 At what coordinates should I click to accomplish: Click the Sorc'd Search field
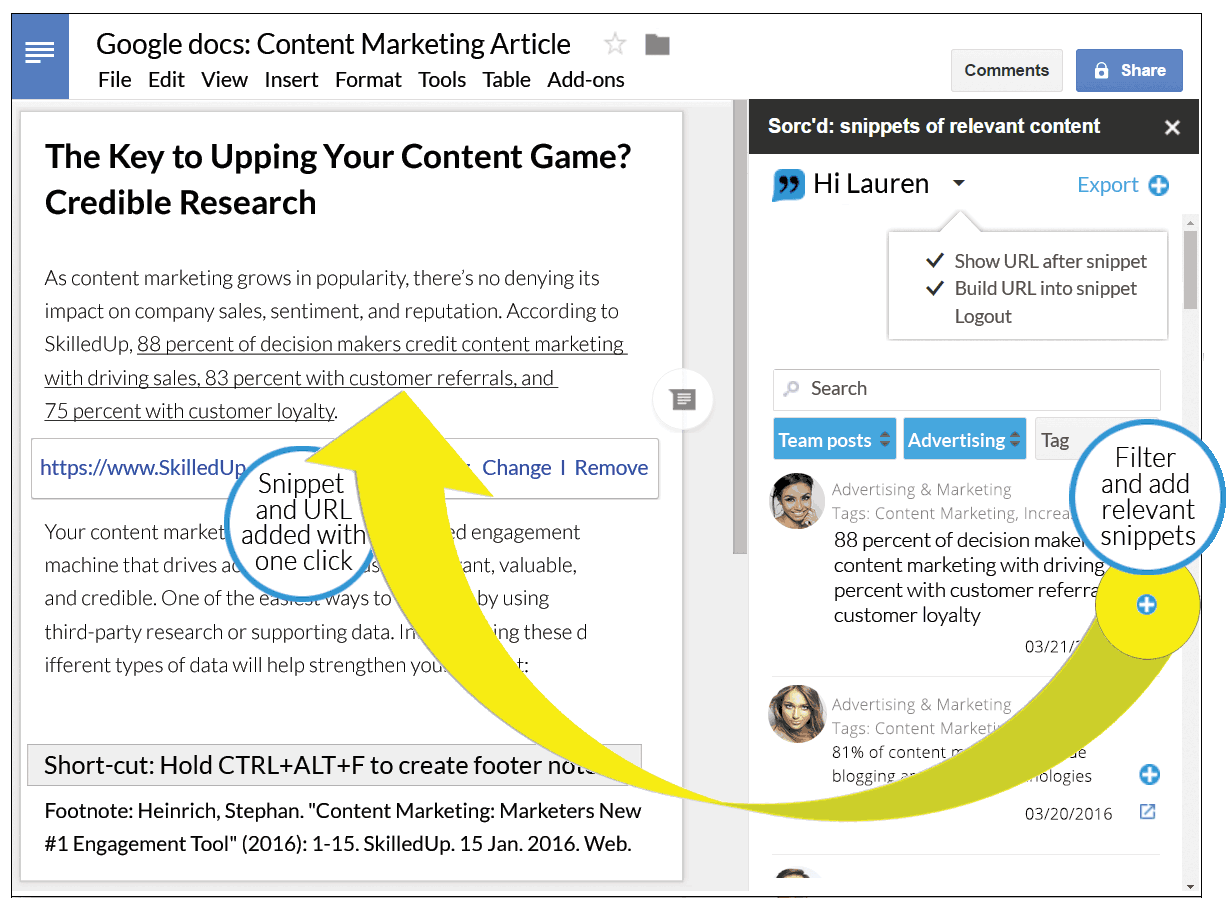coord(967,389)
